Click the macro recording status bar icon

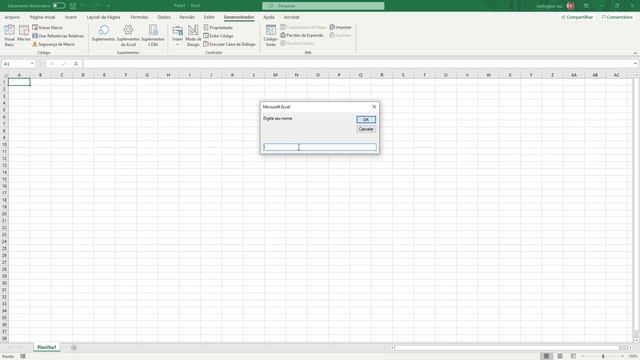point(23,356)
